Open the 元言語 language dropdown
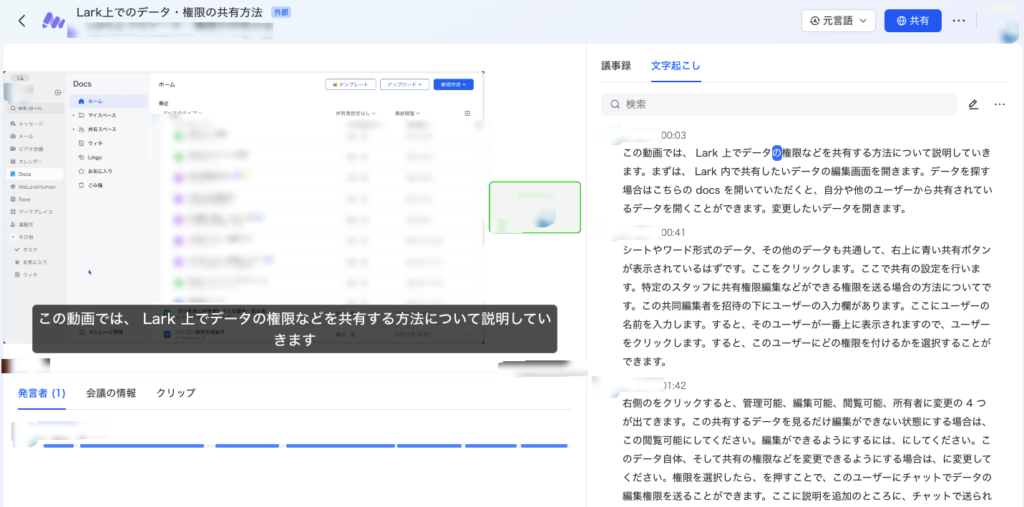The image size is (1024, 507). 838,21
